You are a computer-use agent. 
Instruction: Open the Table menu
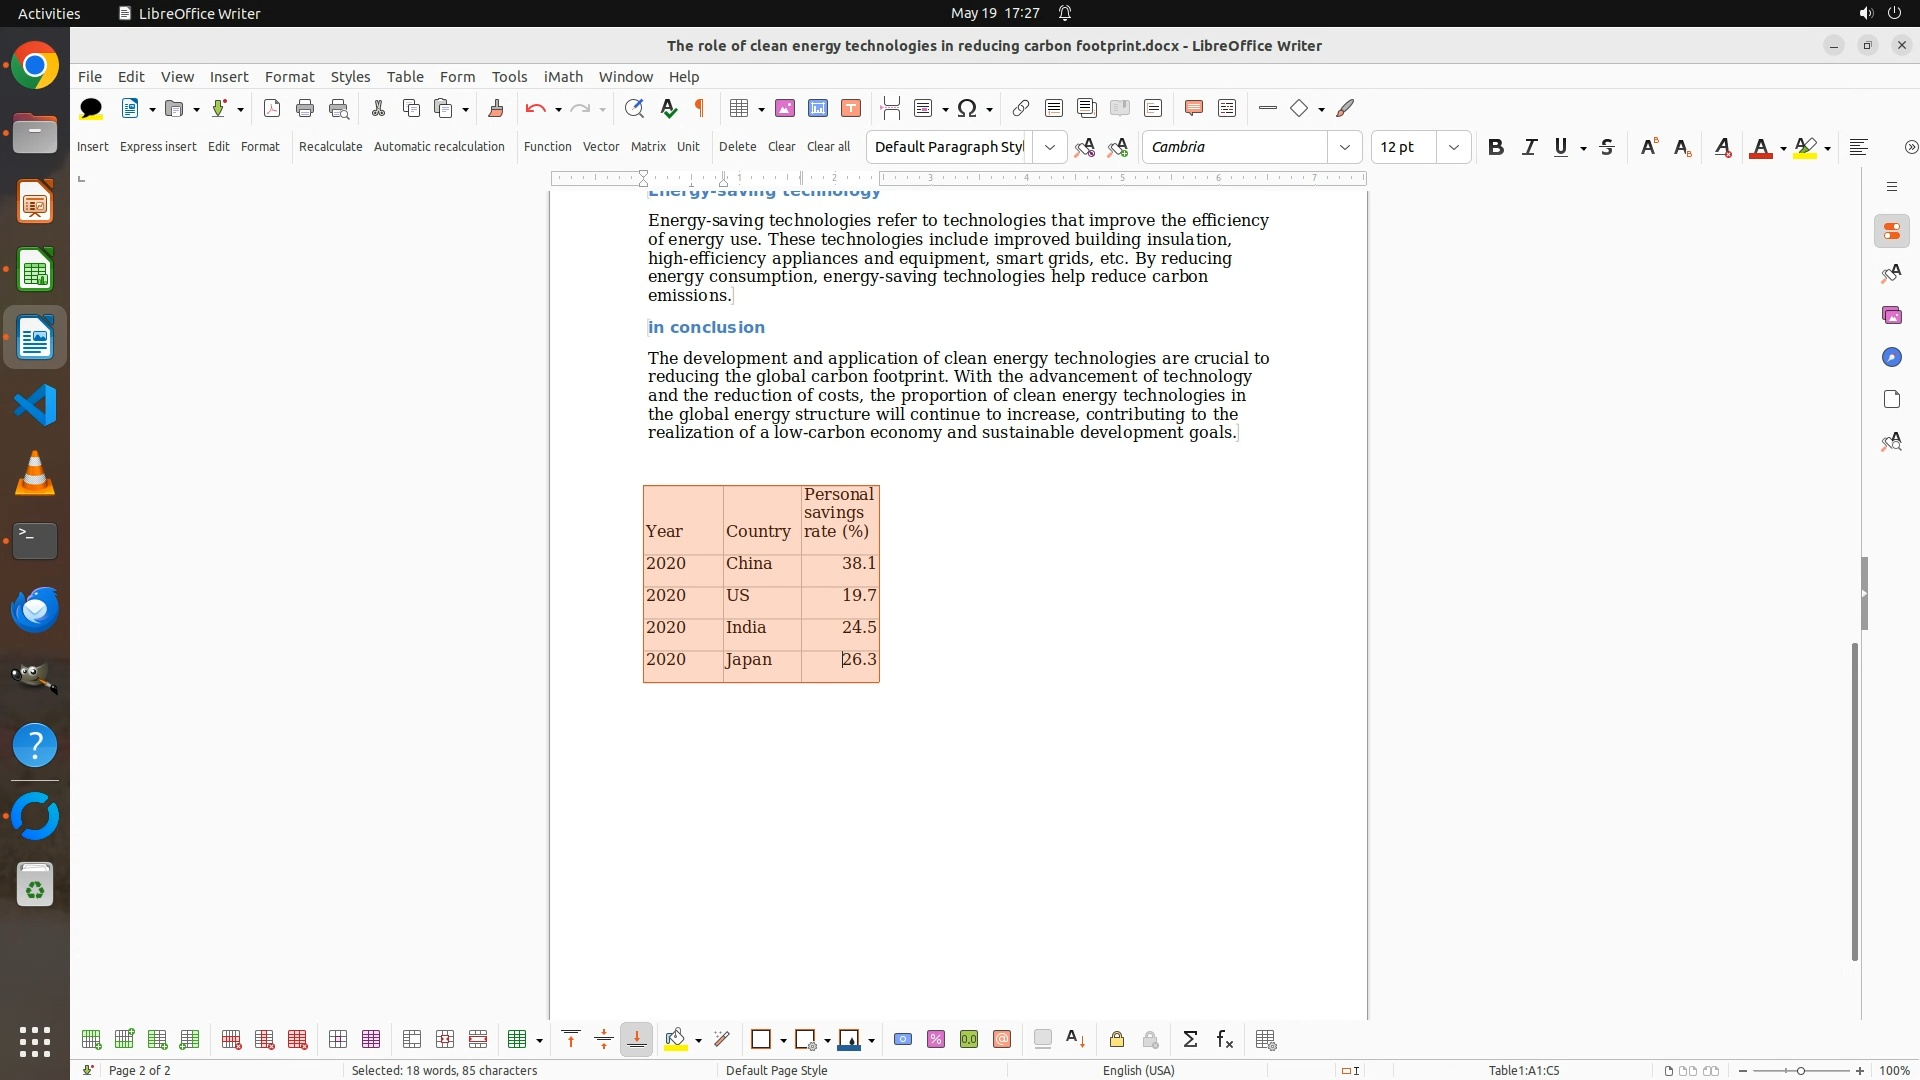[x=405, y=77]
